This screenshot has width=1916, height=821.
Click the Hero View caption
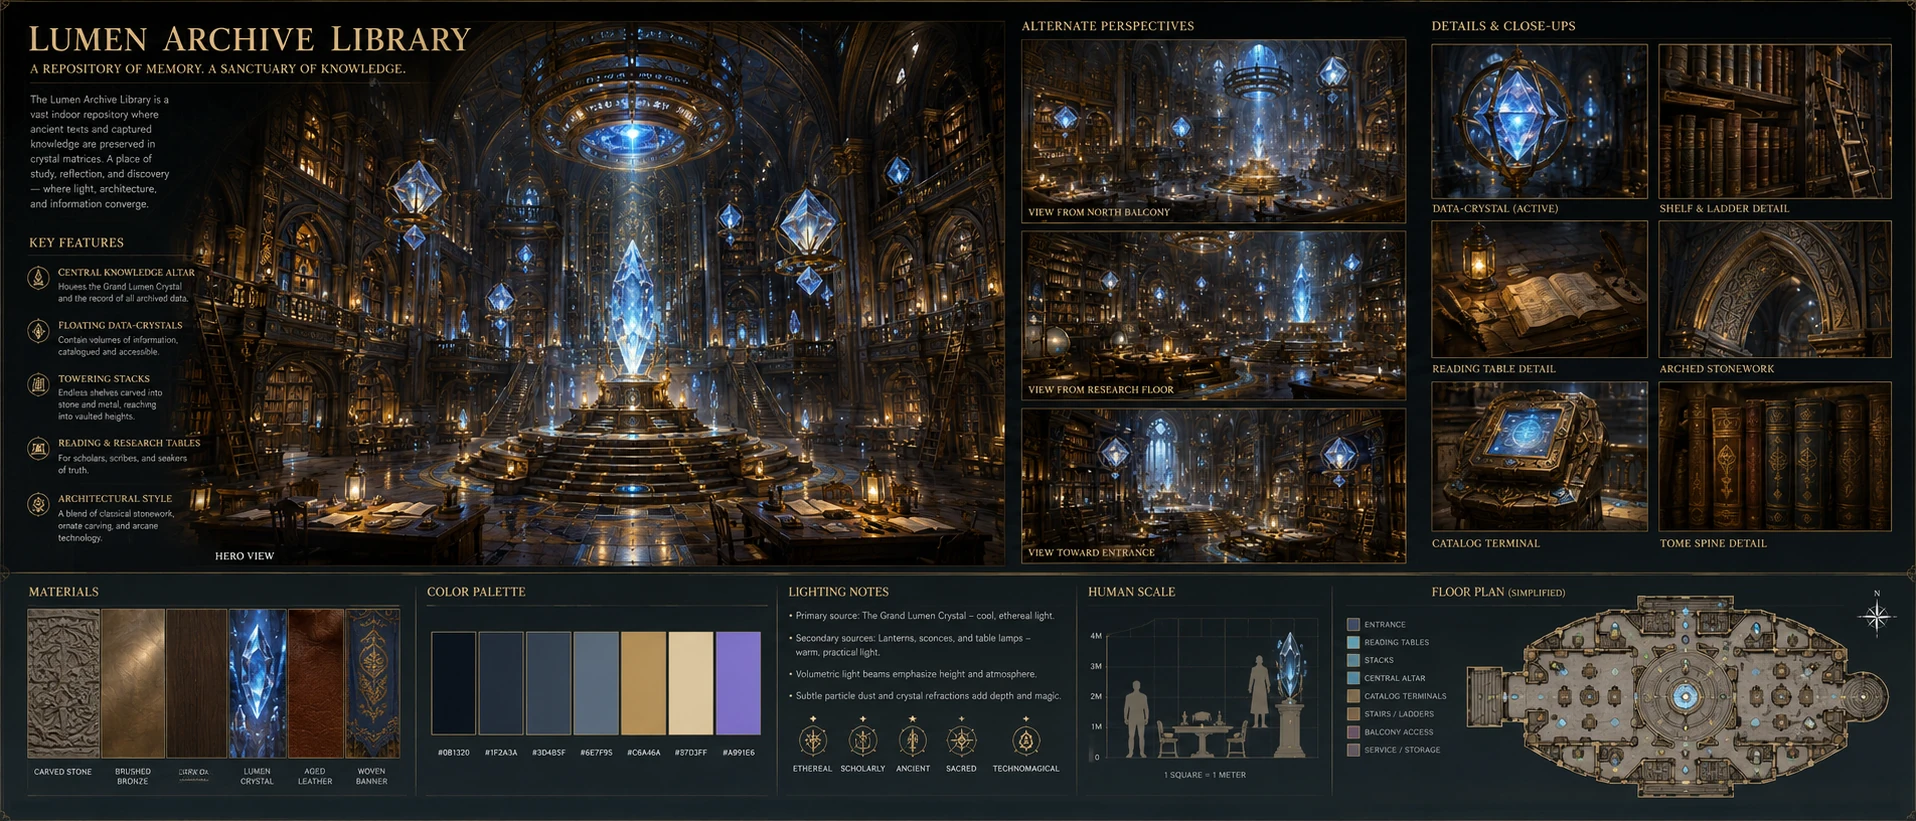point(244,556)
